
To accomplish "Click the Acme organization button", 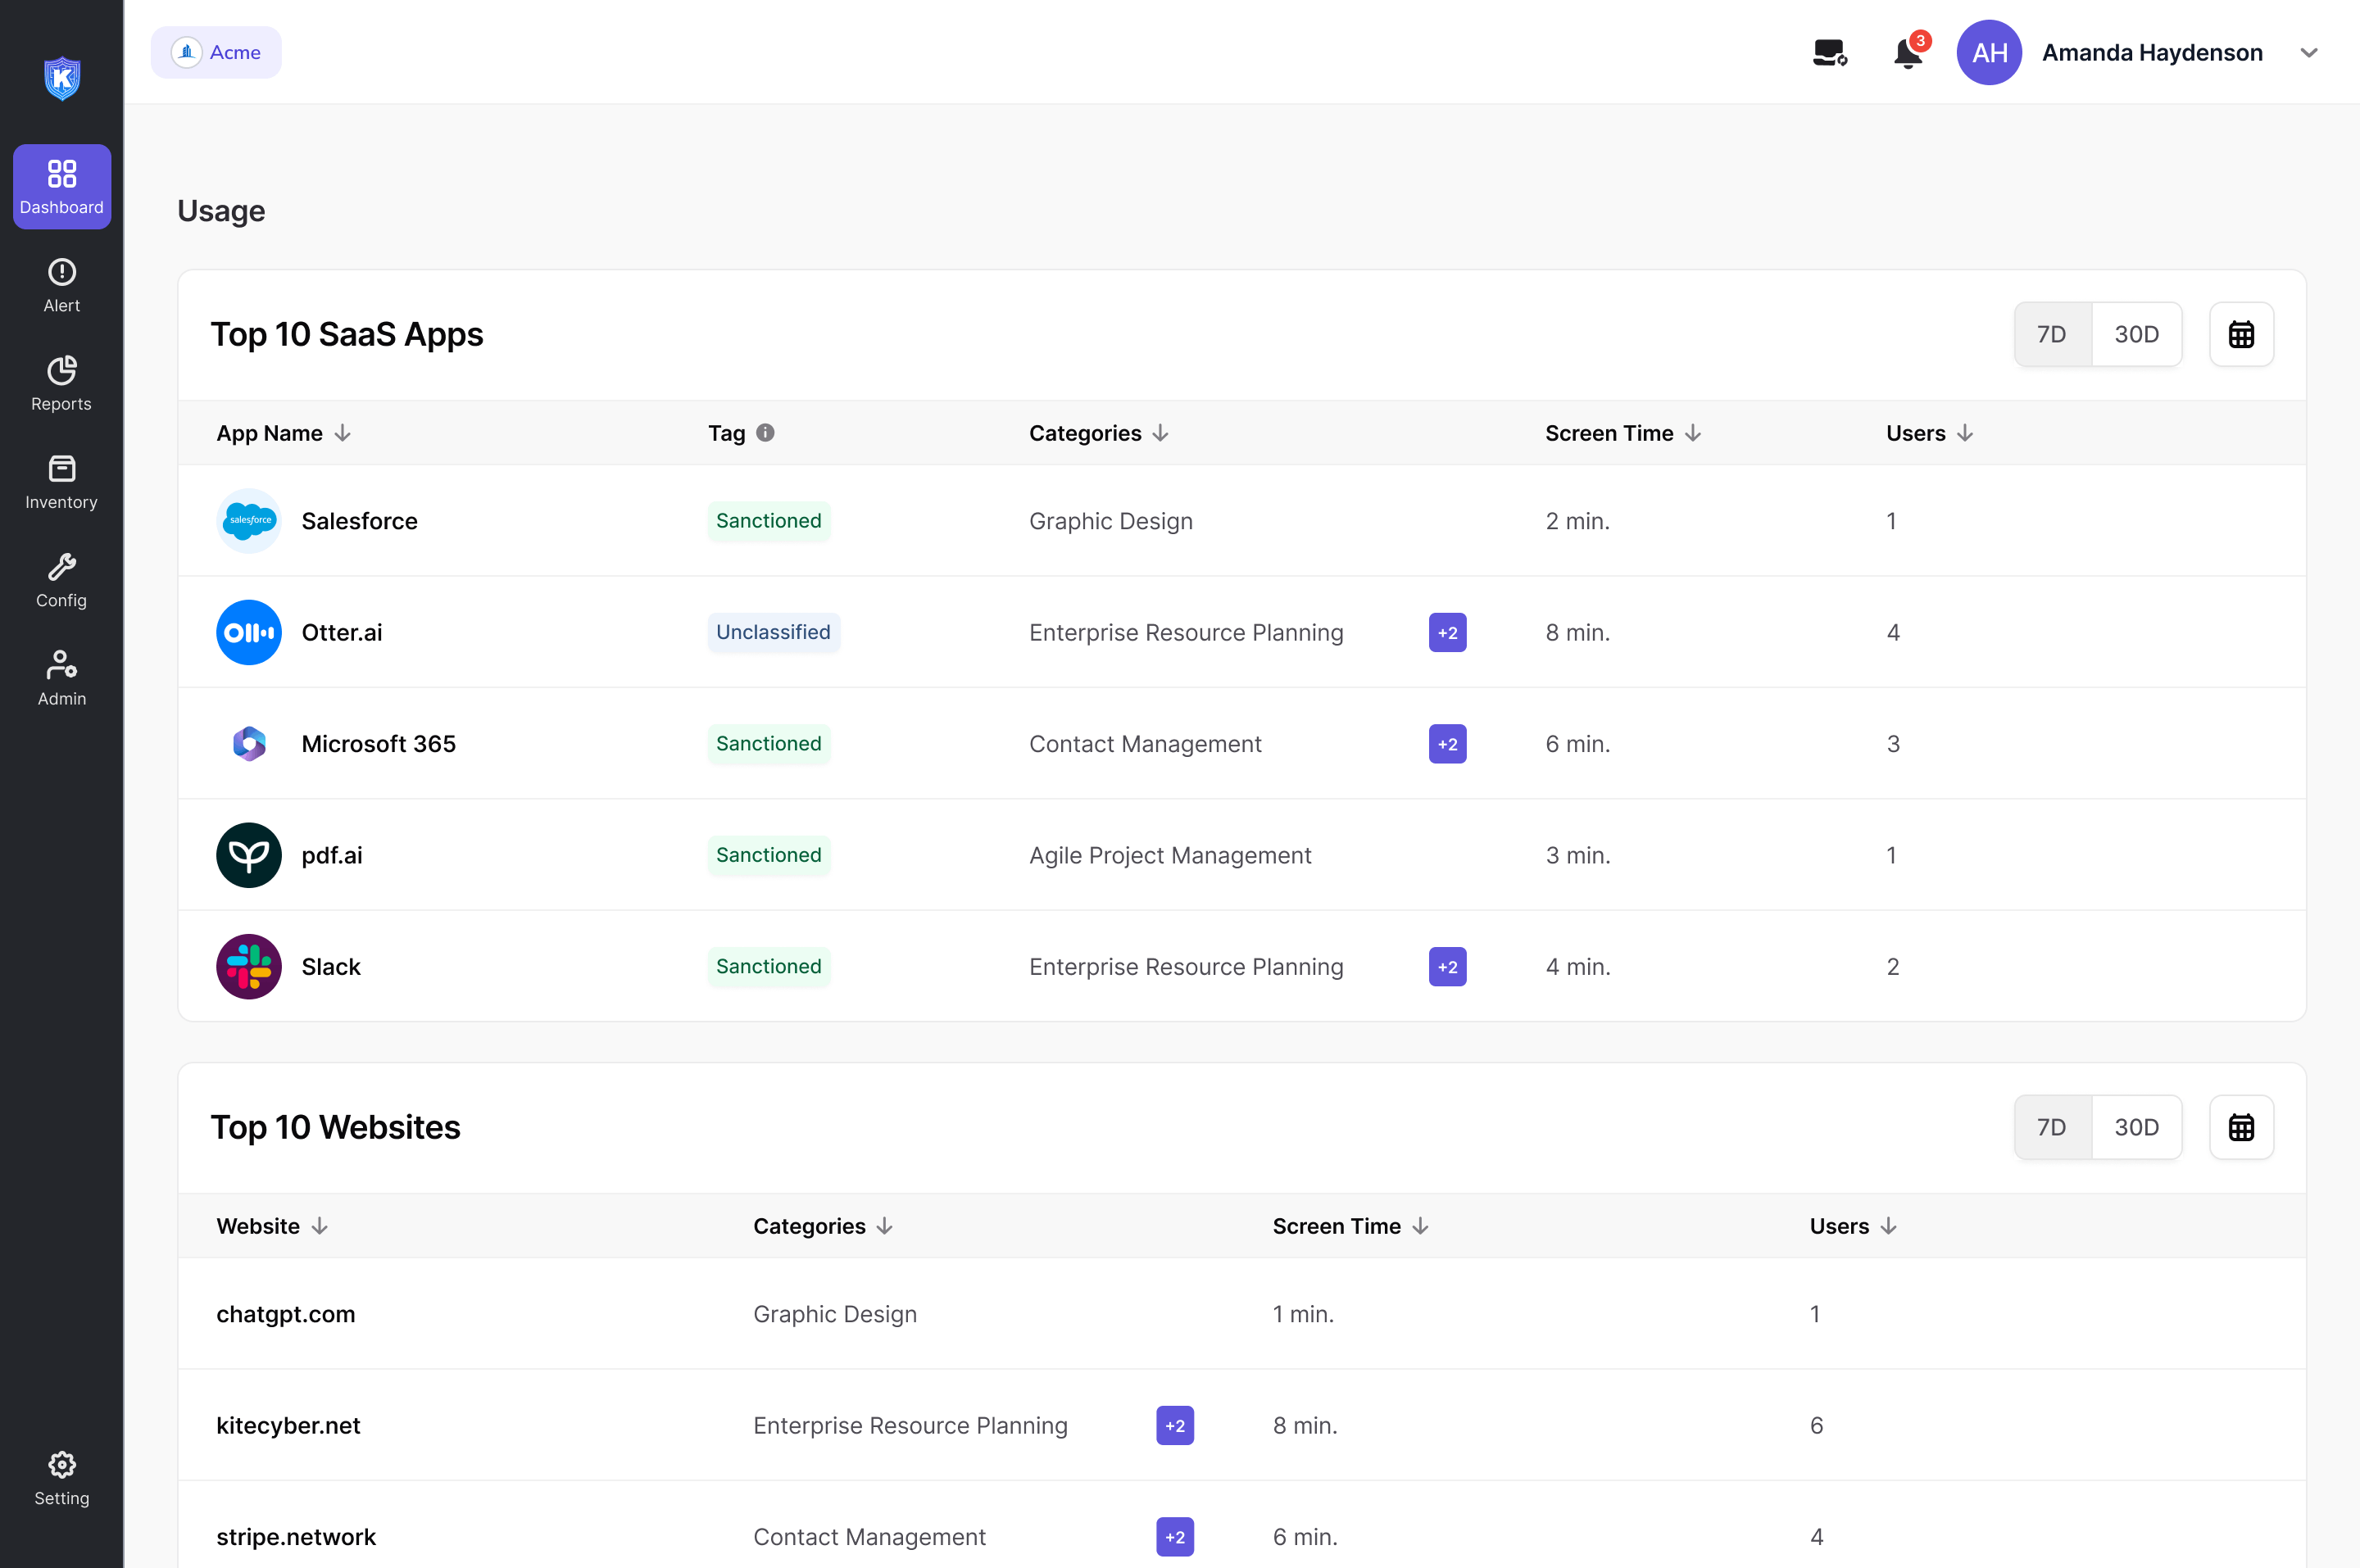I will coord(216,53).
